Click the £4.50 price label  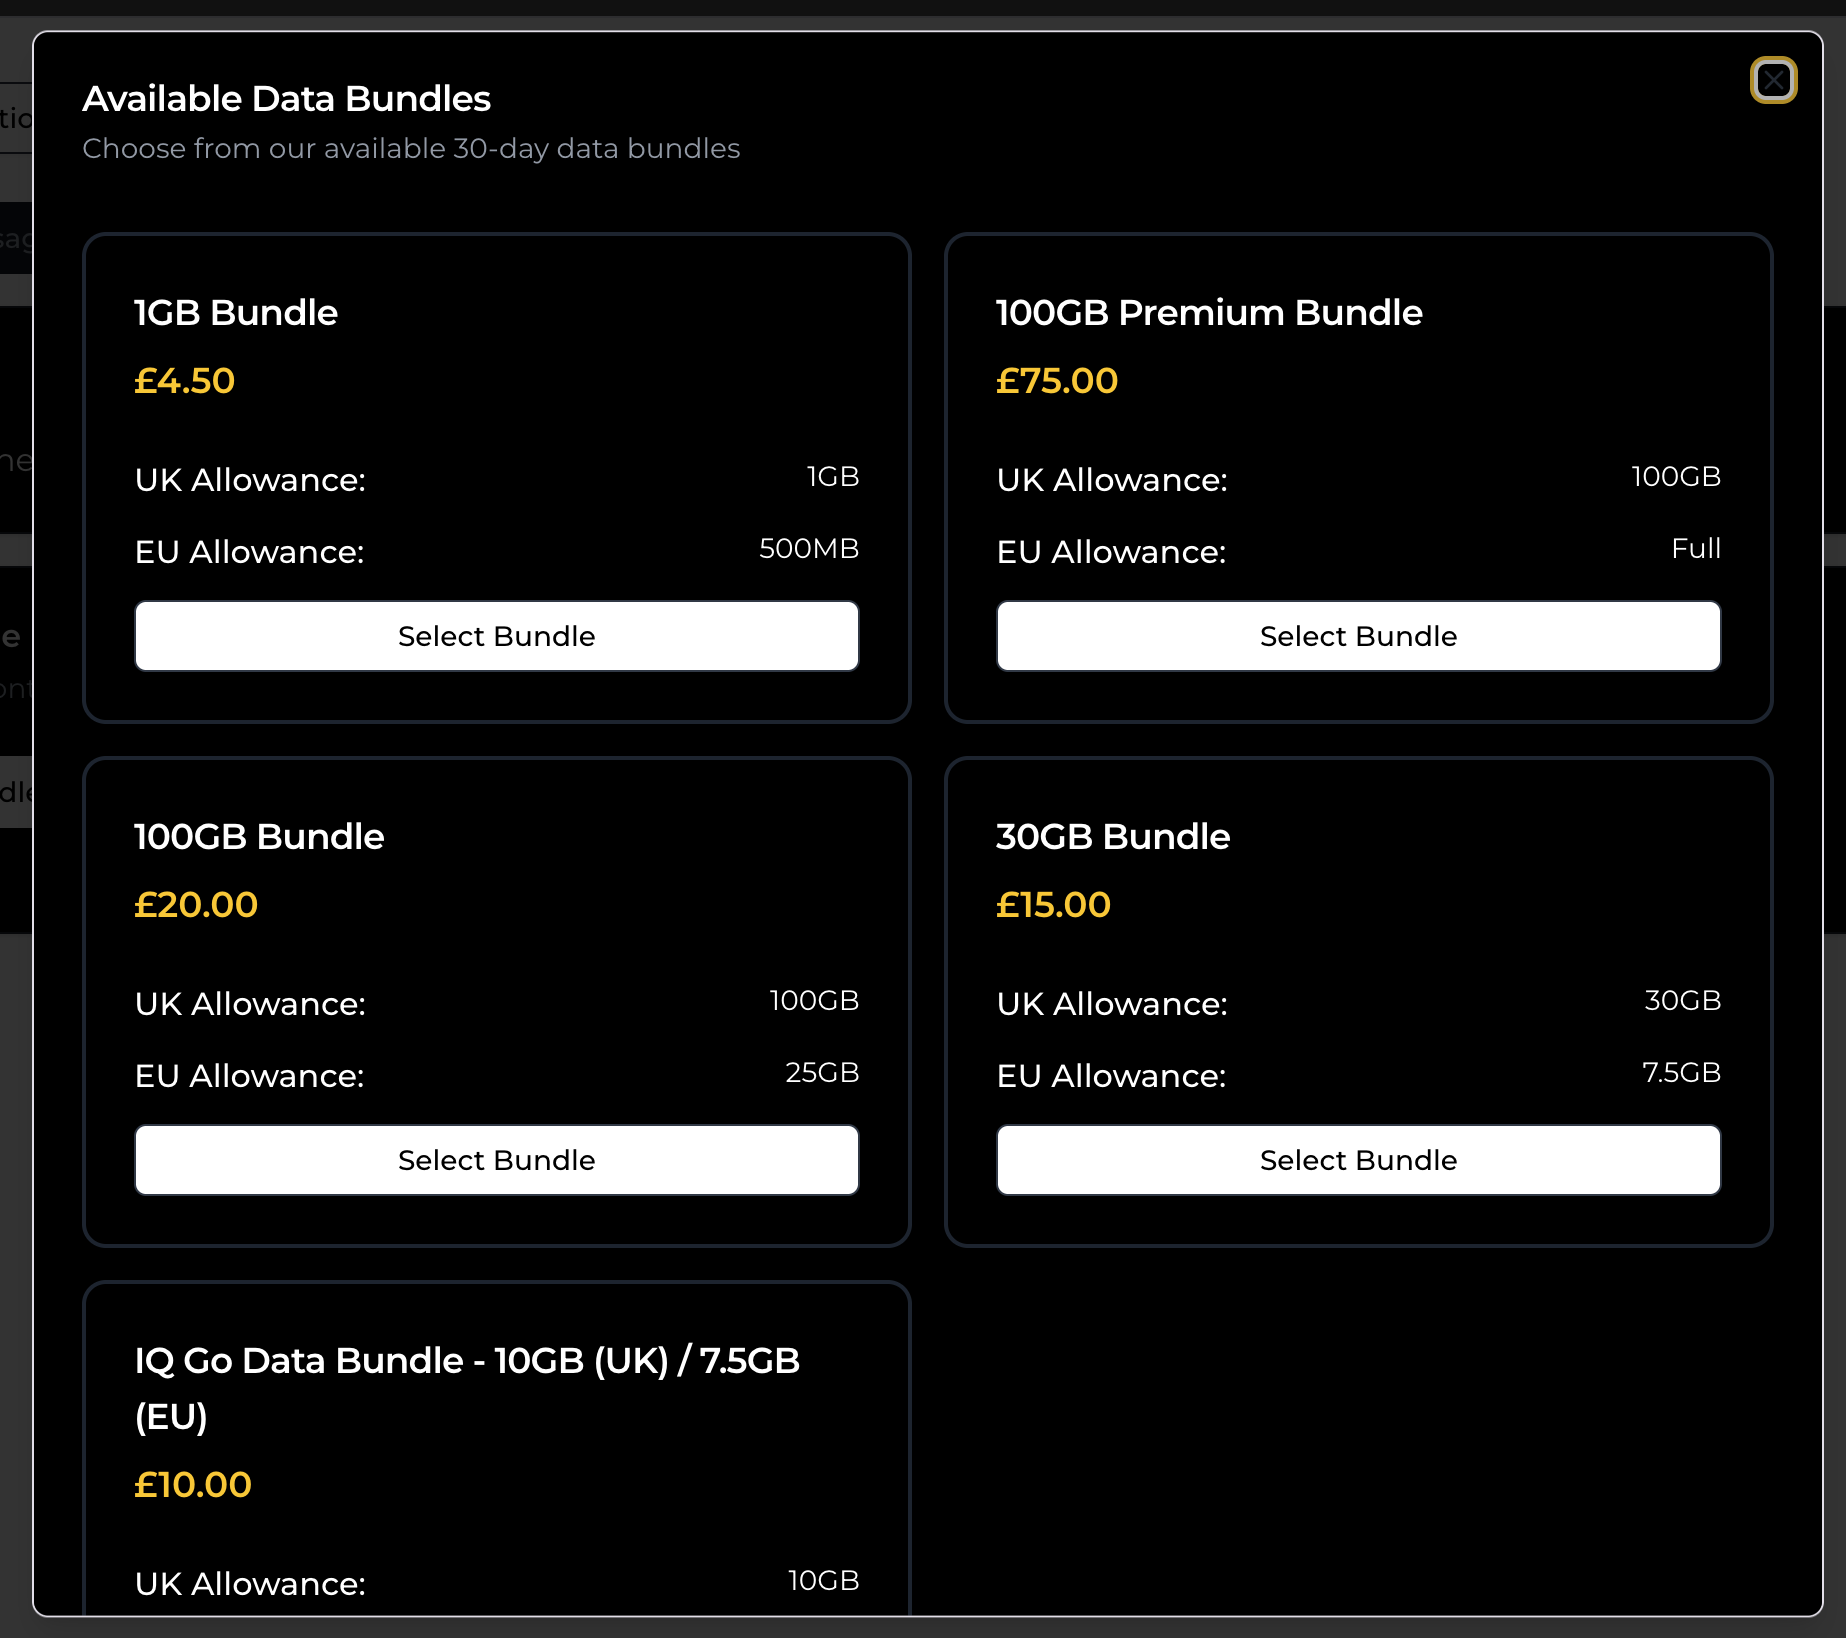pos(185,381)
